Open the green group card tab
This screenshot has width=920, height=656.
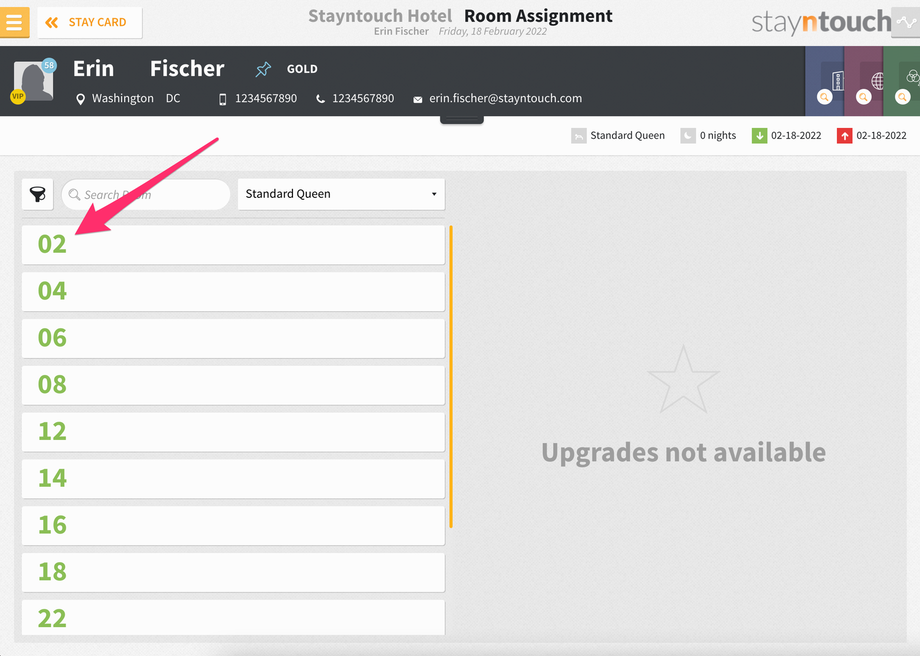click(x=902, y=81)
